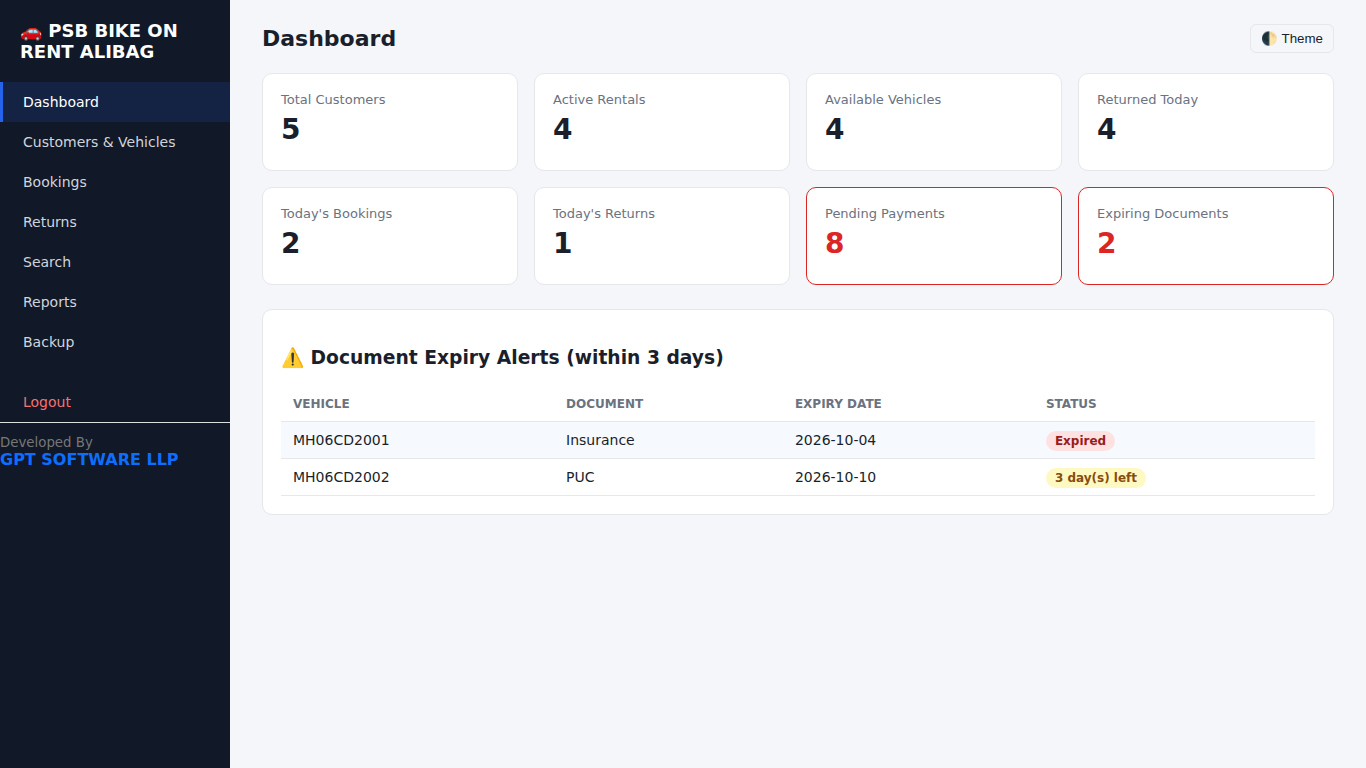
Task: Open the Search page
Action: tap(115, 262)
